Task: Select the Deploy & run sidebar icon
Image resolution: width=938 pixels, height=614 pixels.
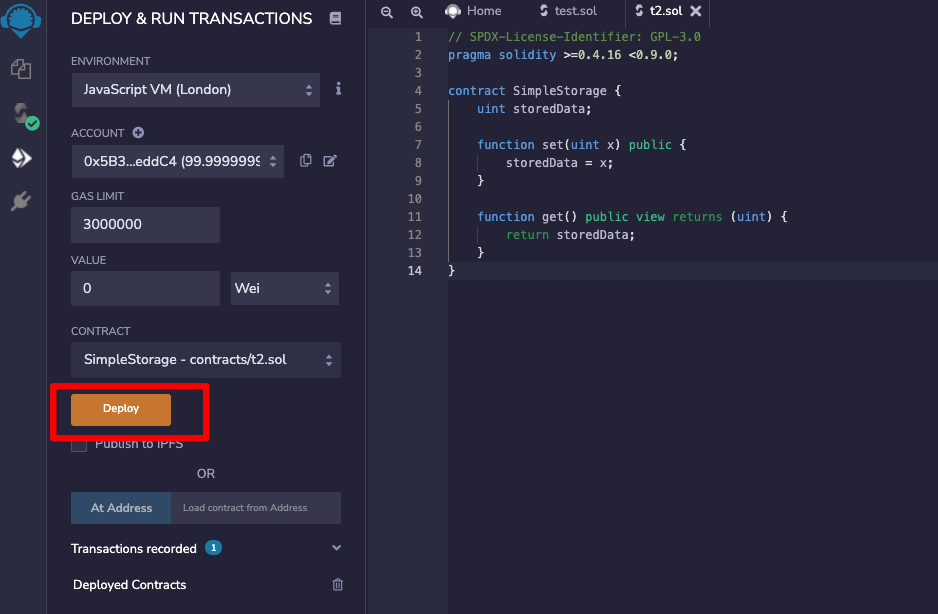Action: 22,158
